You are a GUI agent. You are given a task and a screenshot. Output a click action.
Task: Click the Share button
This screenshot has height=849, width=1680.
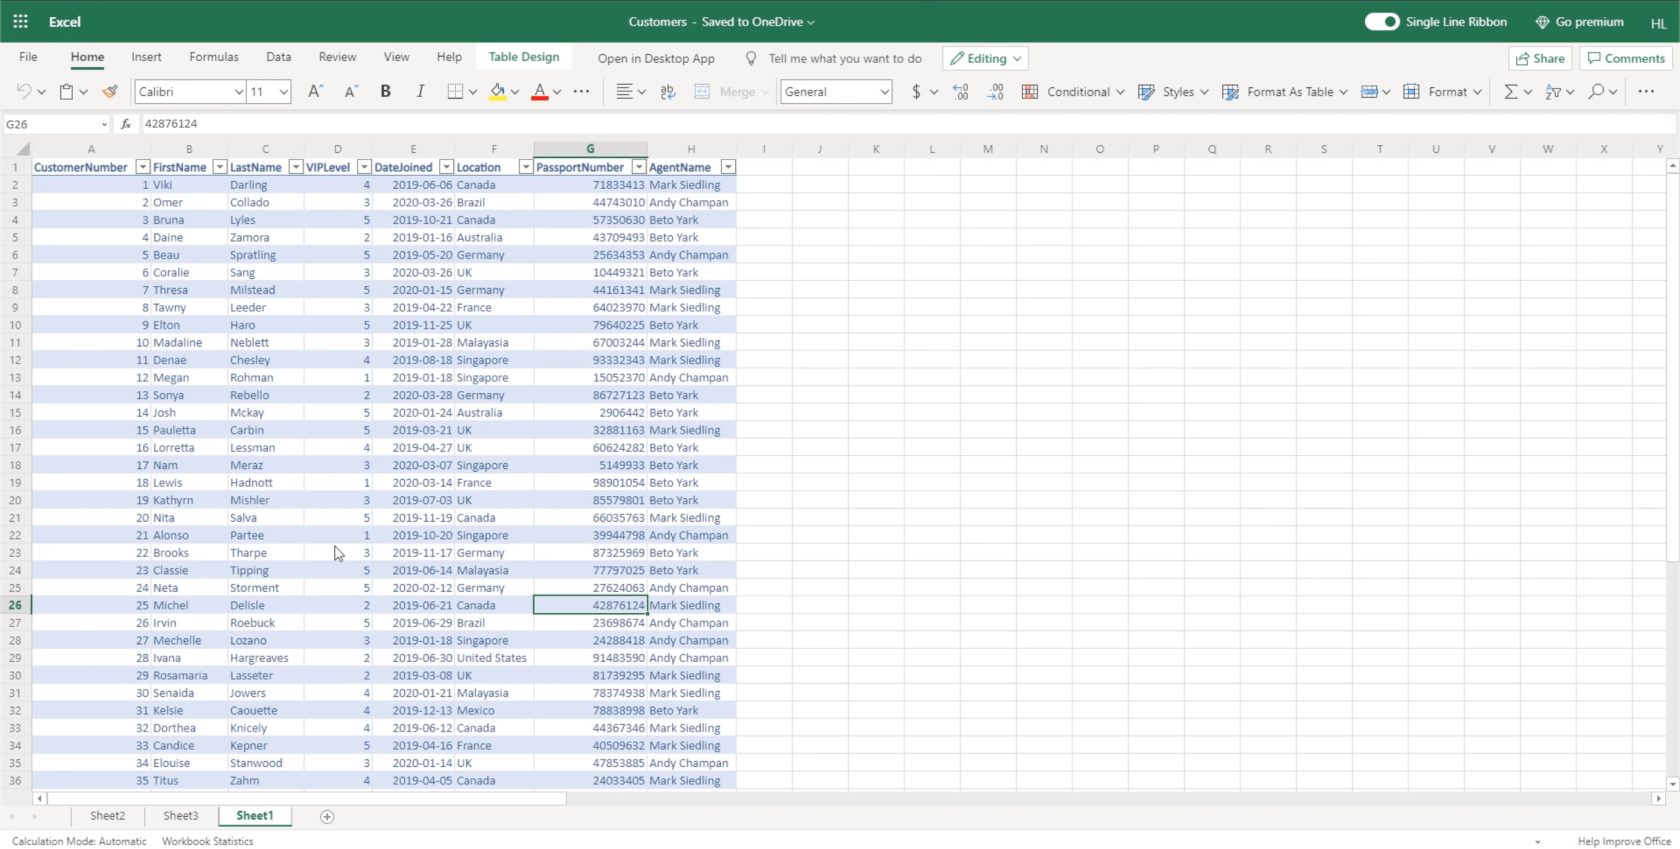1540,58
